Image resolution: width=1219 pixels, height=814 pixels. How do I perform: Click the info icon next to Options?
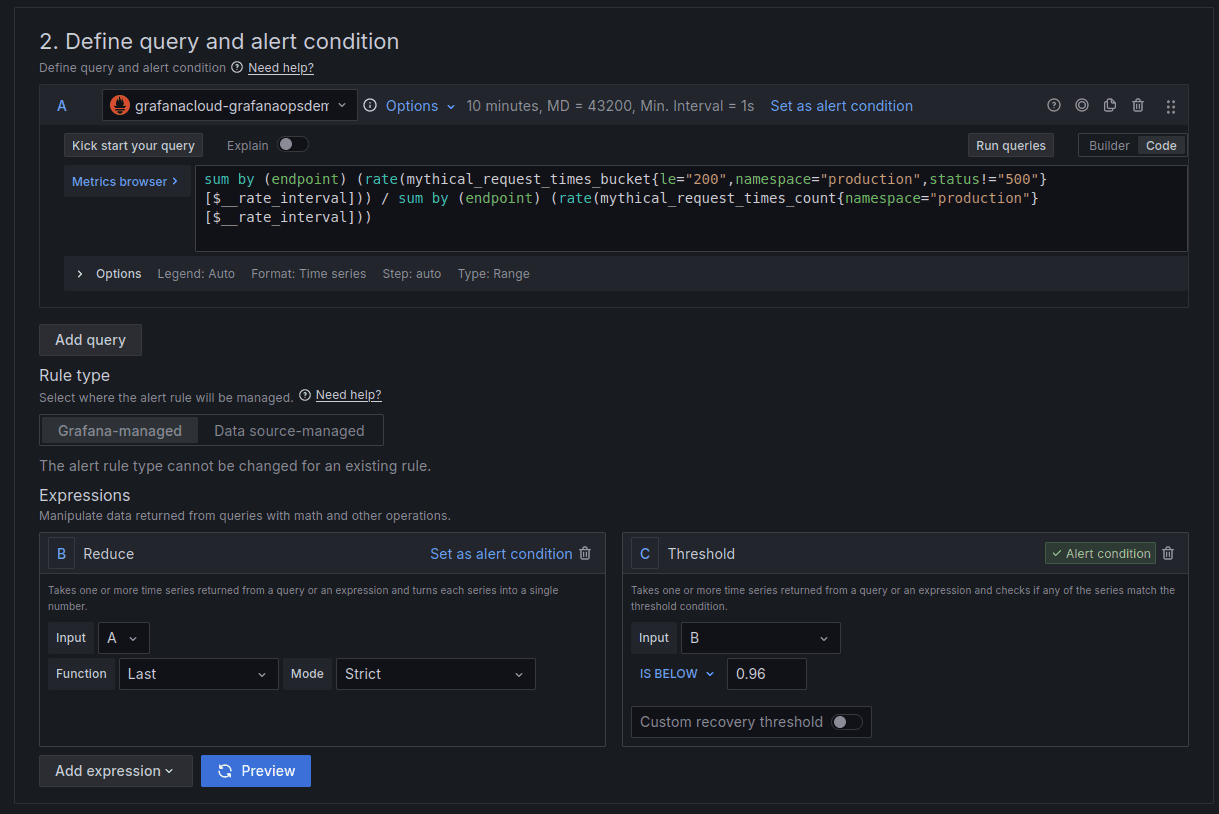pos(370,105)
